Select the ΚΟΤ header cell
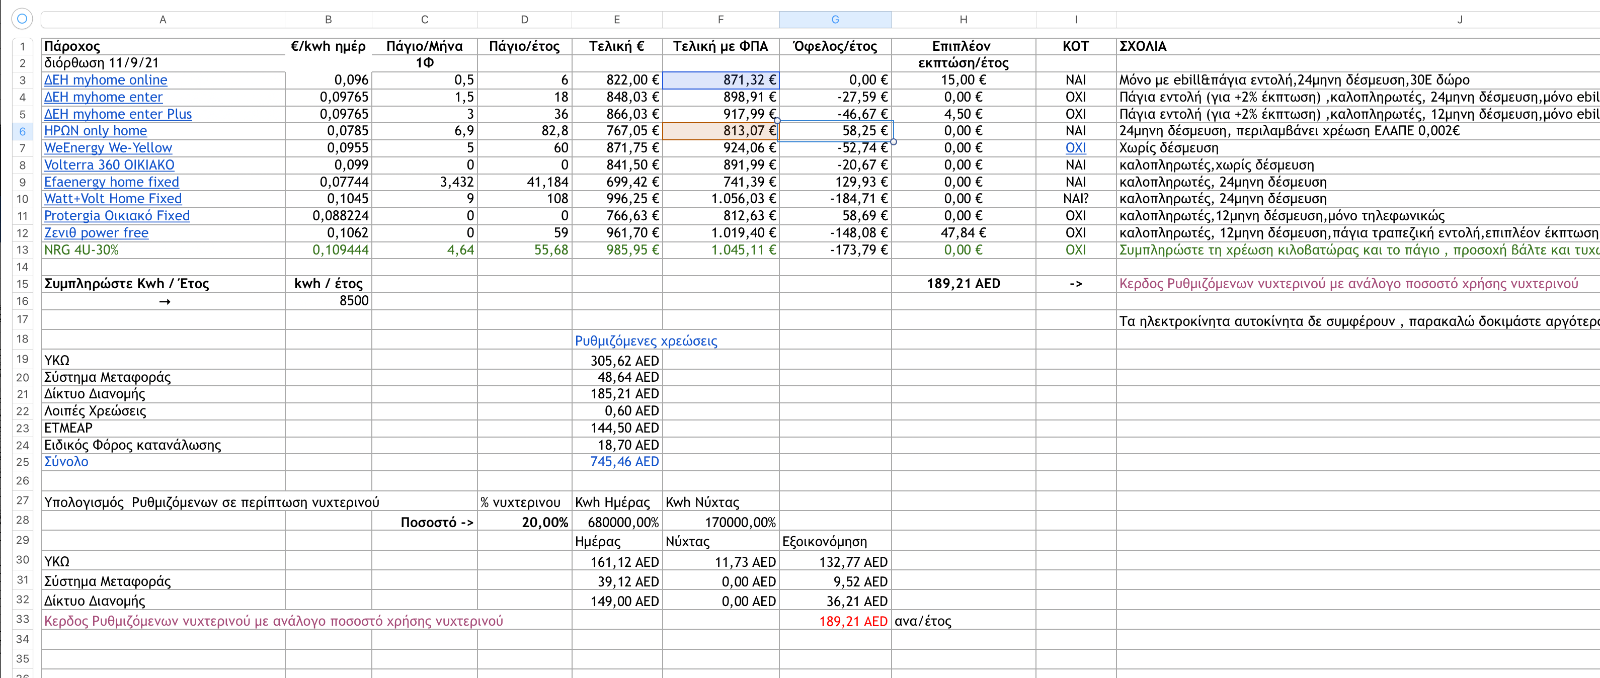This screenshot has height=678, width=1600. (1076, 46)
